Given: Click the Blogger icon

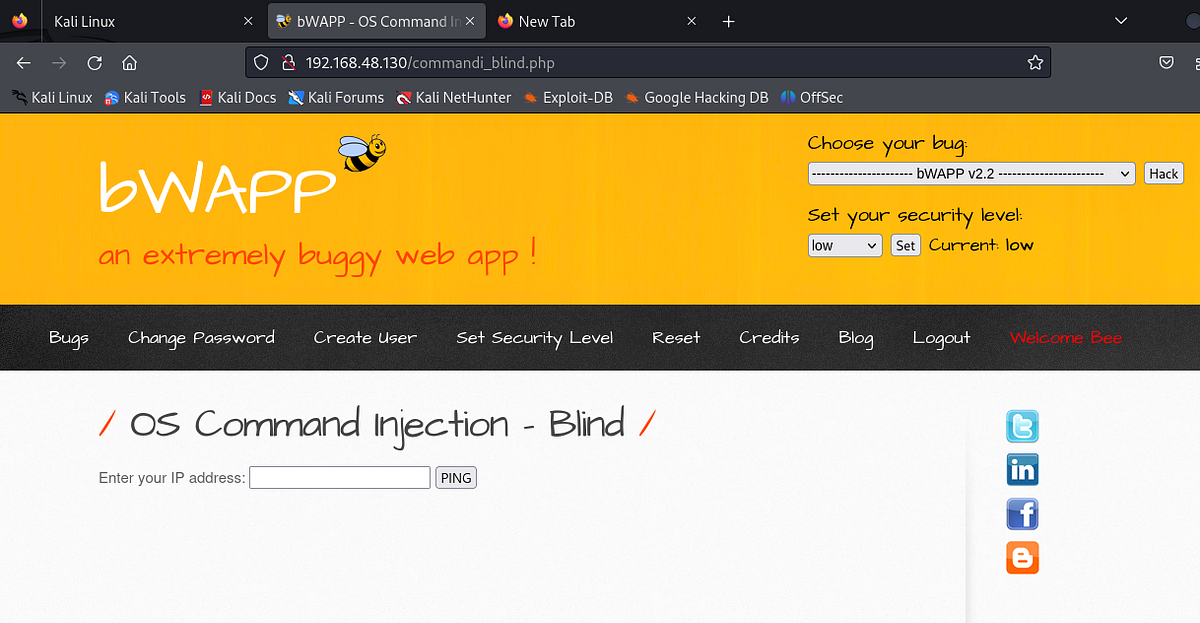Looking at the screenshot, I should coord(1022,558).
